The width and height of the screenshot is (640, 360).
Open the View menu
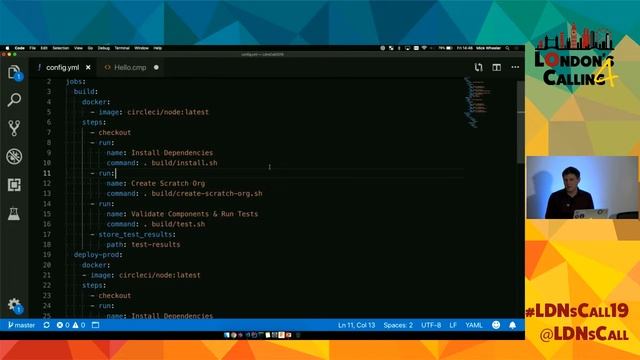coord(78,48)
